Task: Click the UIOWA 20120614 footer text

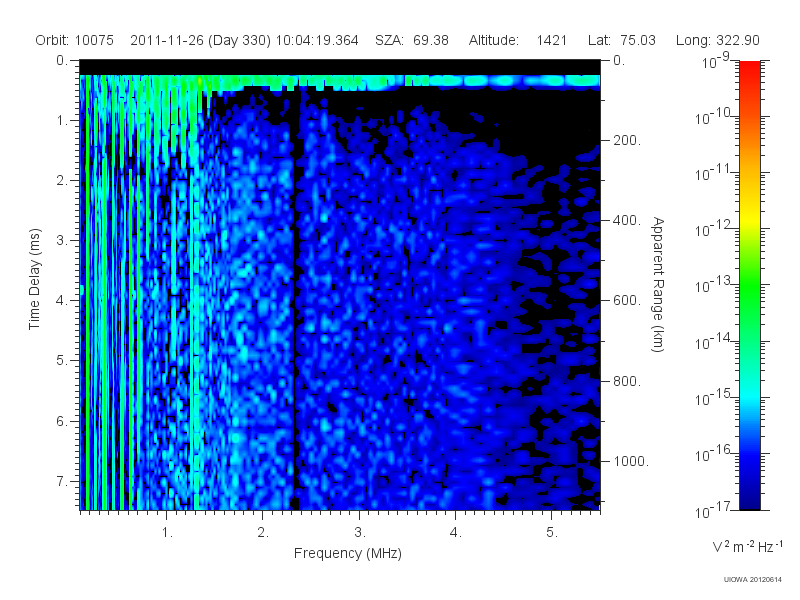Action: 753,580
